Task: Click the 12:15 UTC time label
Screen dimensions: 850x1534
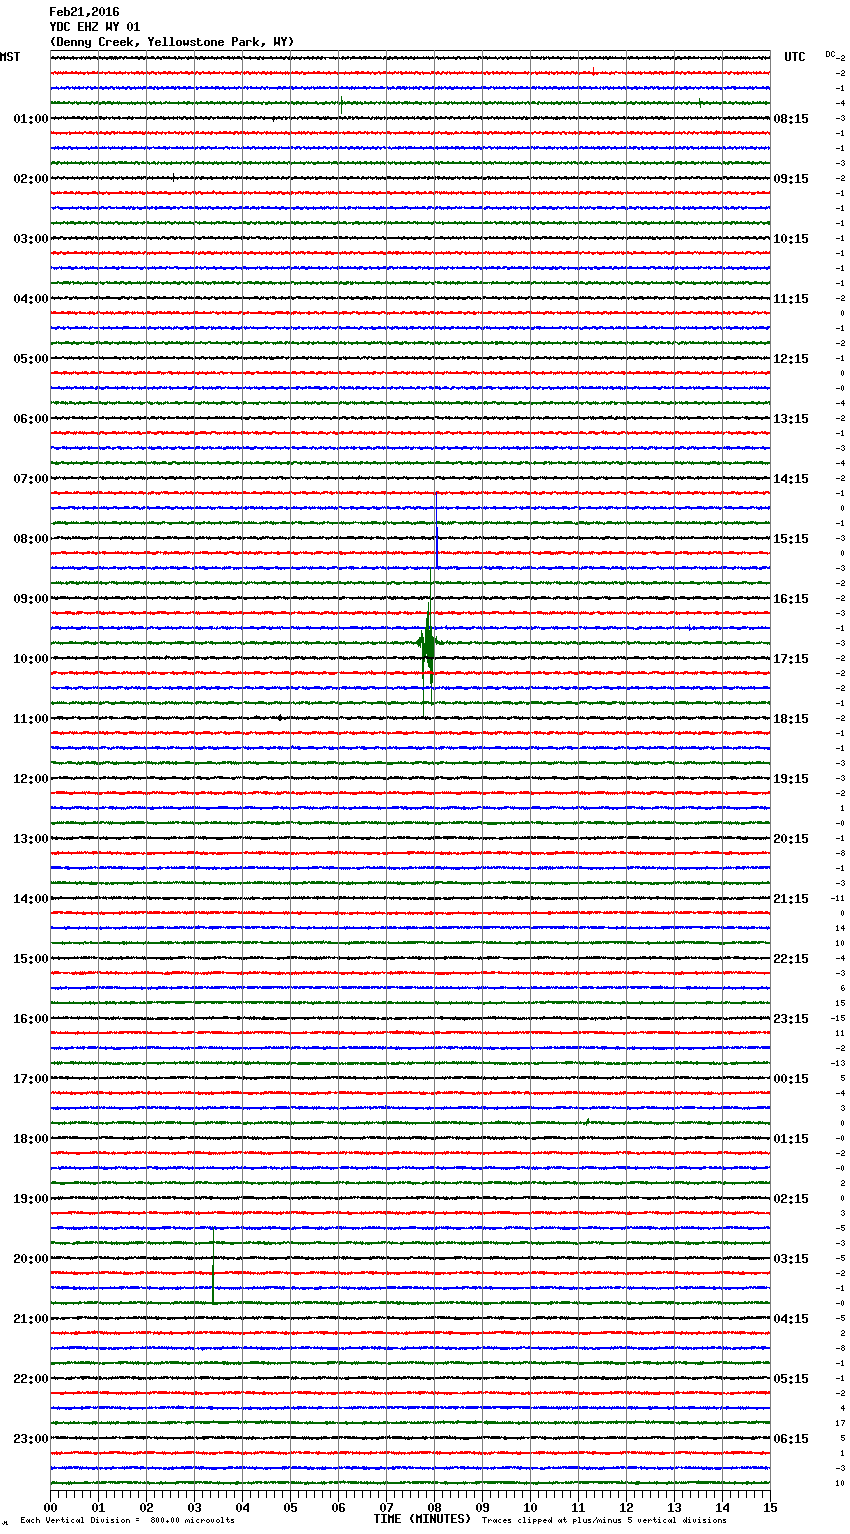Action: [791, 359]
